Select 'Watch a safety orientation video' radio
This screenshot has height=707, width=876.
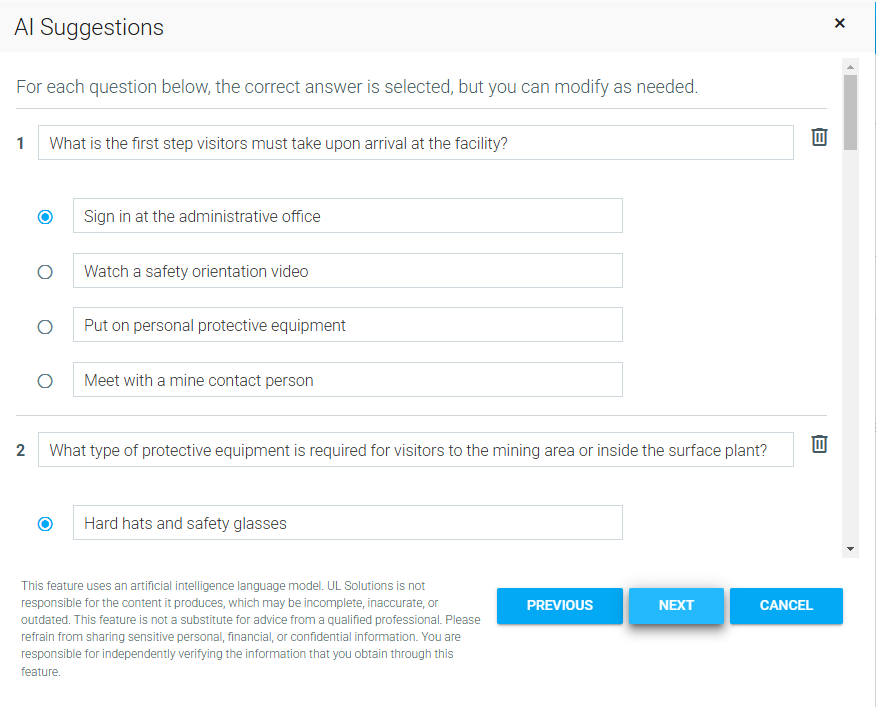45,271
